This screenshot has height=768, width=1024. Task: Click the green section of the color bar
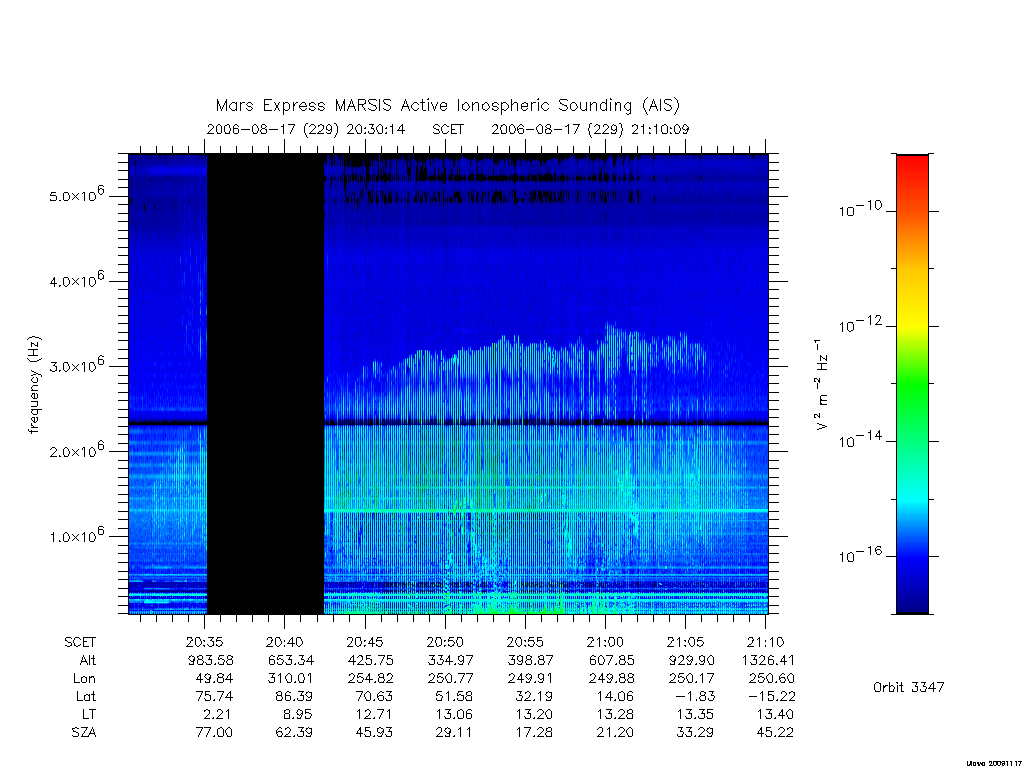click(x=912, y=384)
